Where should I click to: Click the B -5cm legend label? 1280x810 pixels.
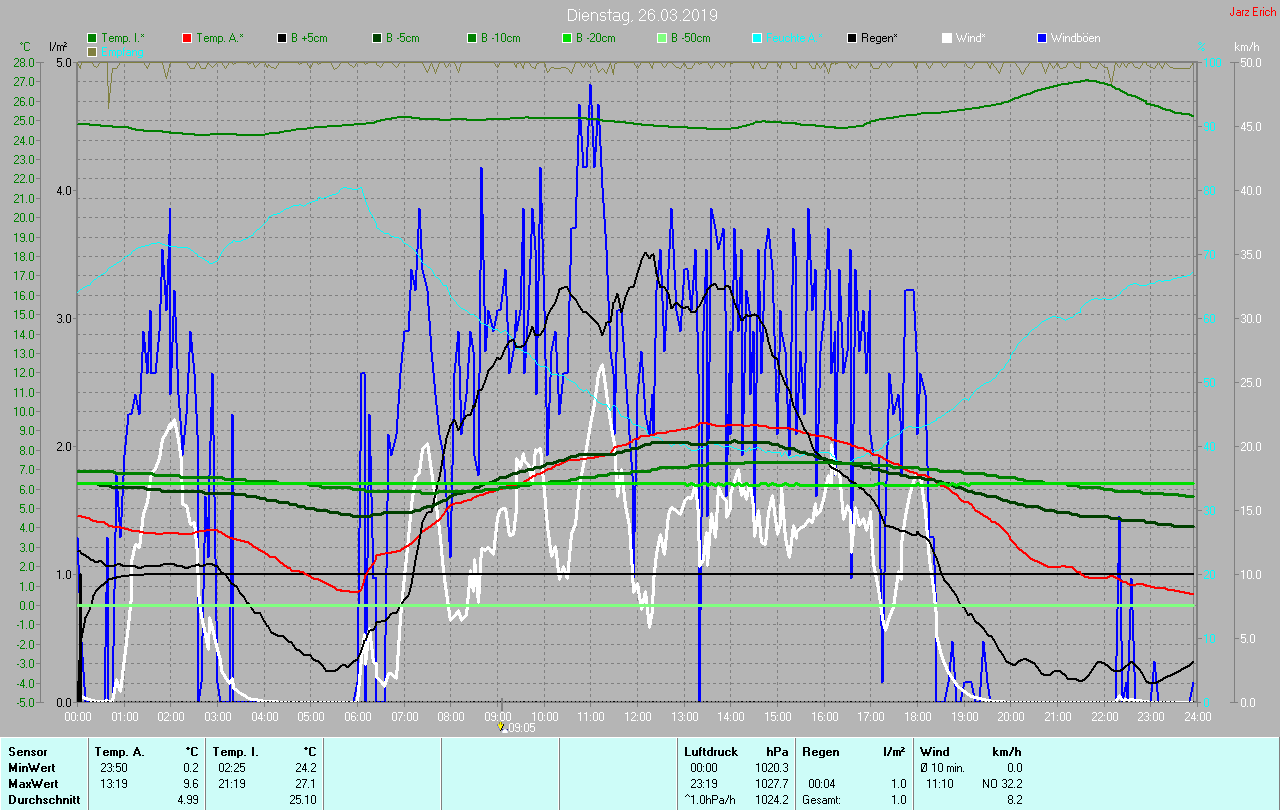pyautogui.click(x=403, y=38)
